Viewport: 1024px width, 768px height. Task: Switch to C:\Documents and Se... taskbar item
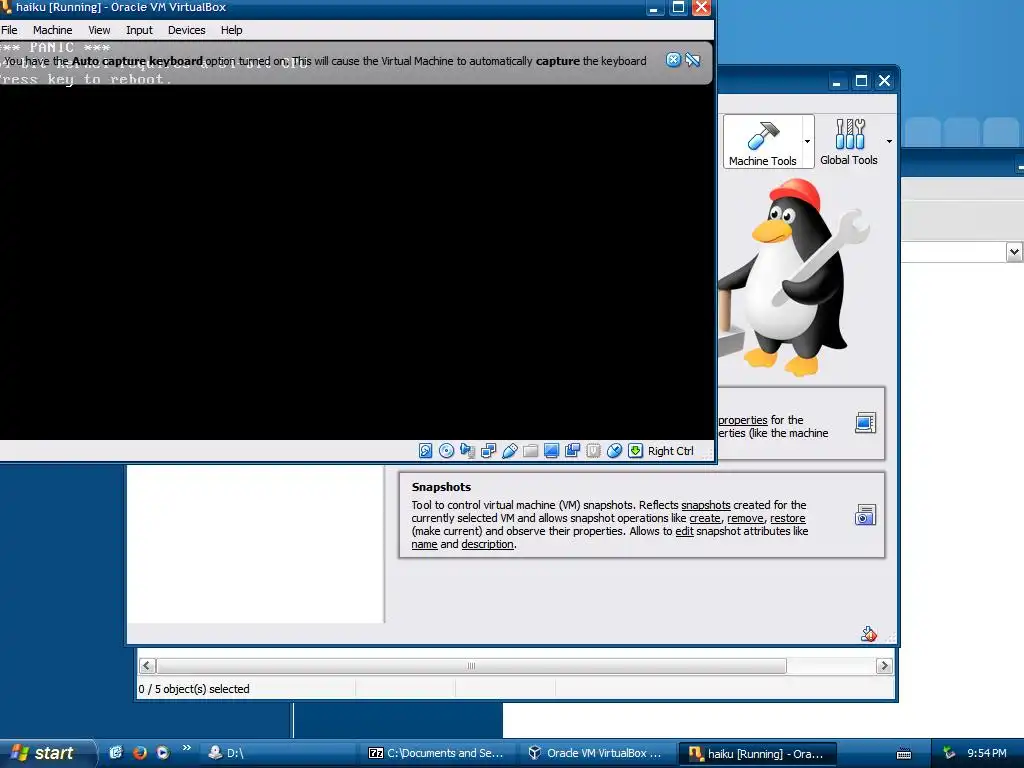click(436, 753)
